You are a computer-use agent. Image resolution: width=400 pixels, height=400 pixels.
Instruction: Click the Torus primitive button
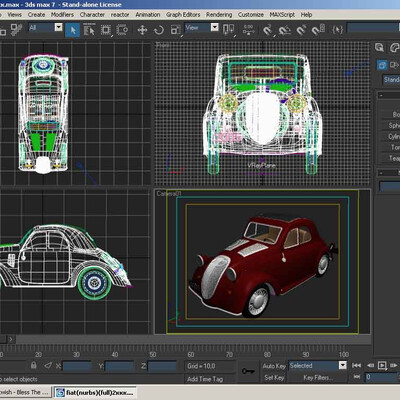coord(390,147)
